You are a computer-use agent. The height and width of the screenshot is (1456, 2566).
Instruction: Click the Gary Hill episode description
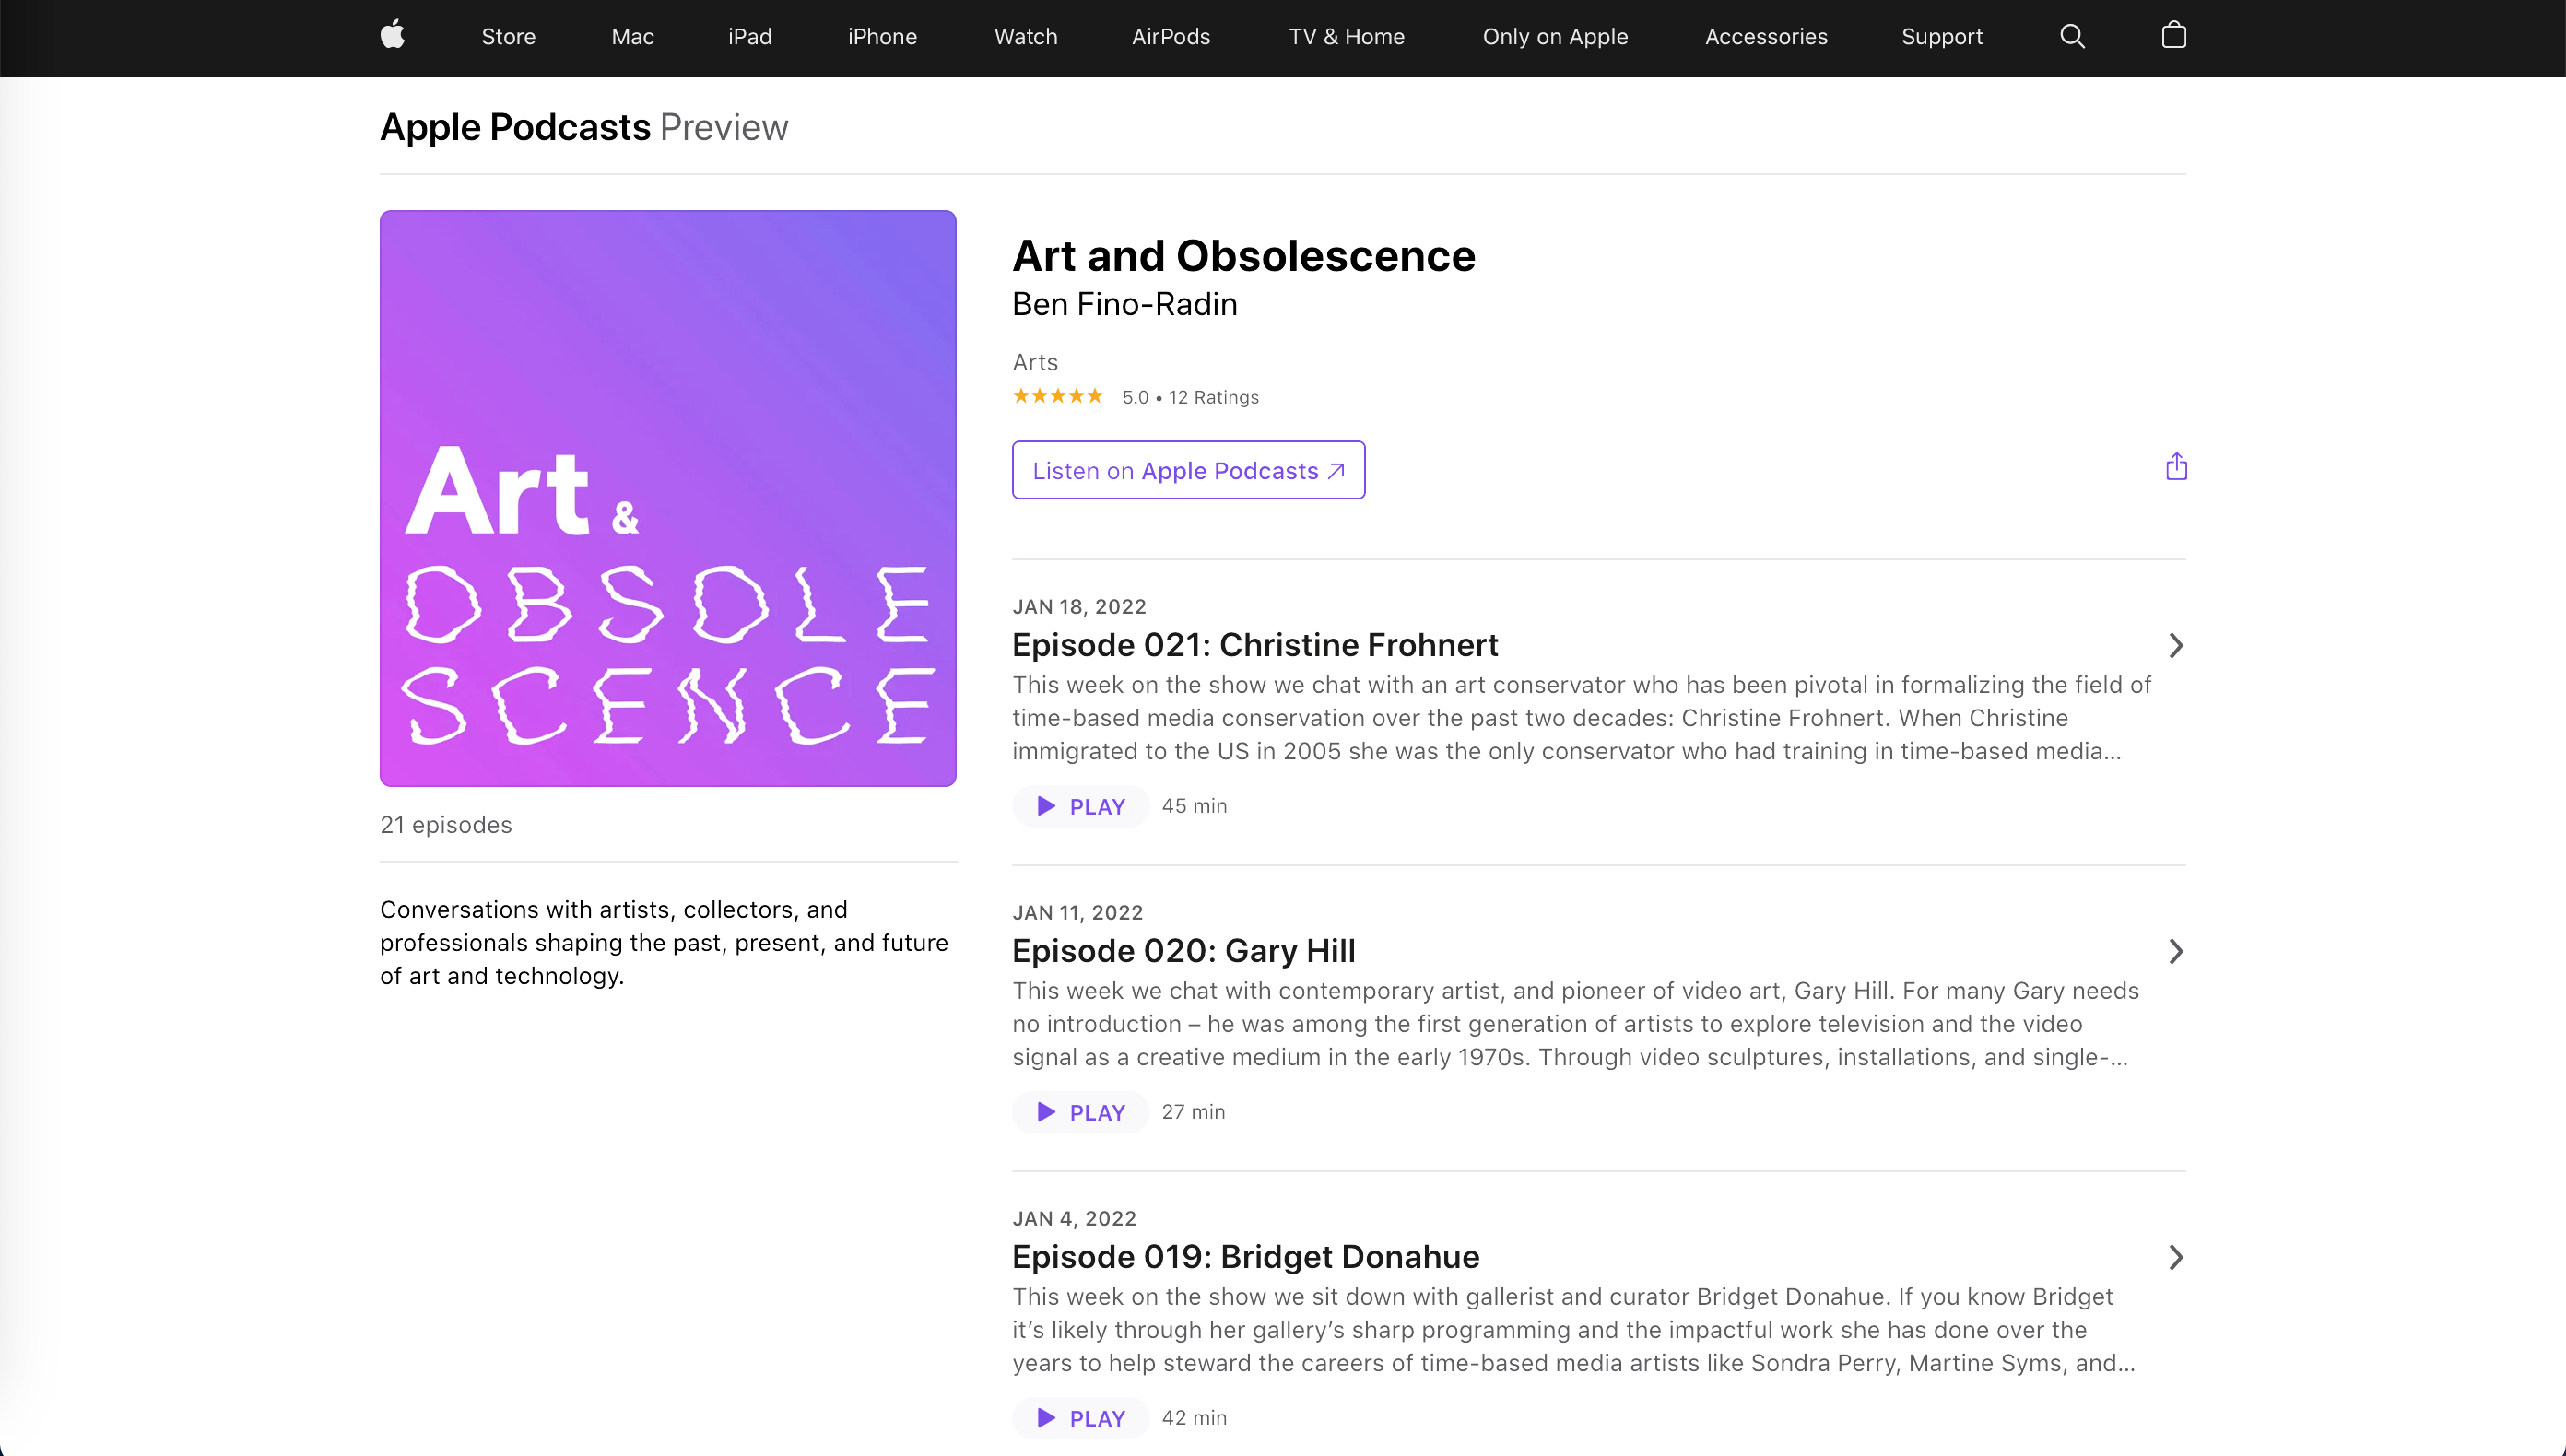1576,1024
